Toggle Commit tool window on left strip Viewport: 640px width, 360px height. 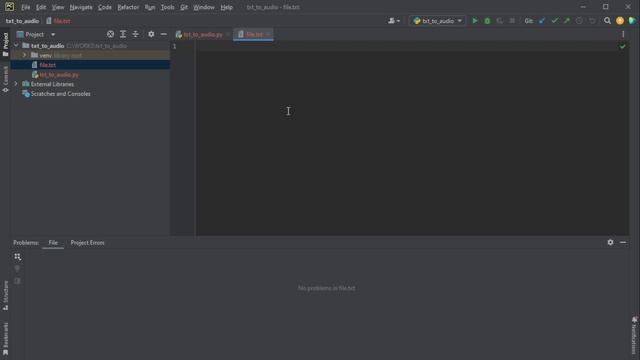click(5, 79)
